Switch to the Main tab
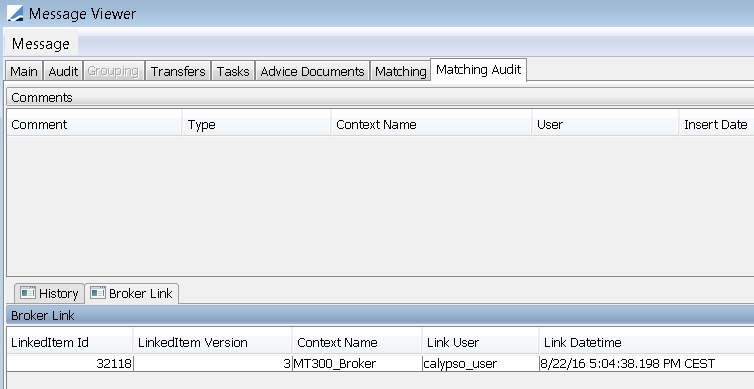 coord(24,71)
